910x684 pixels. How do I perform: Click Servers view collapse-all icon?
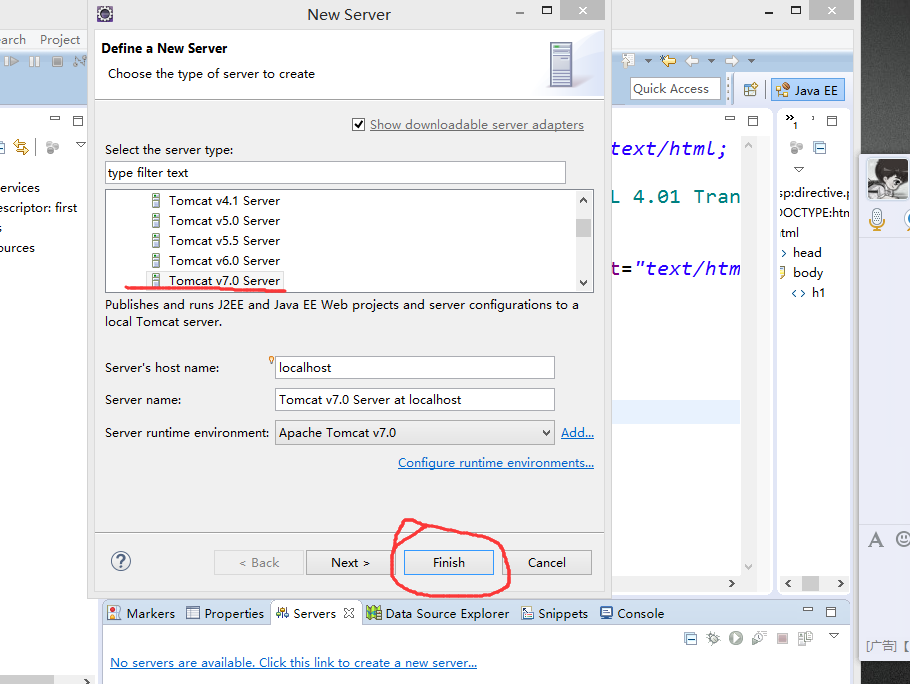691,639
